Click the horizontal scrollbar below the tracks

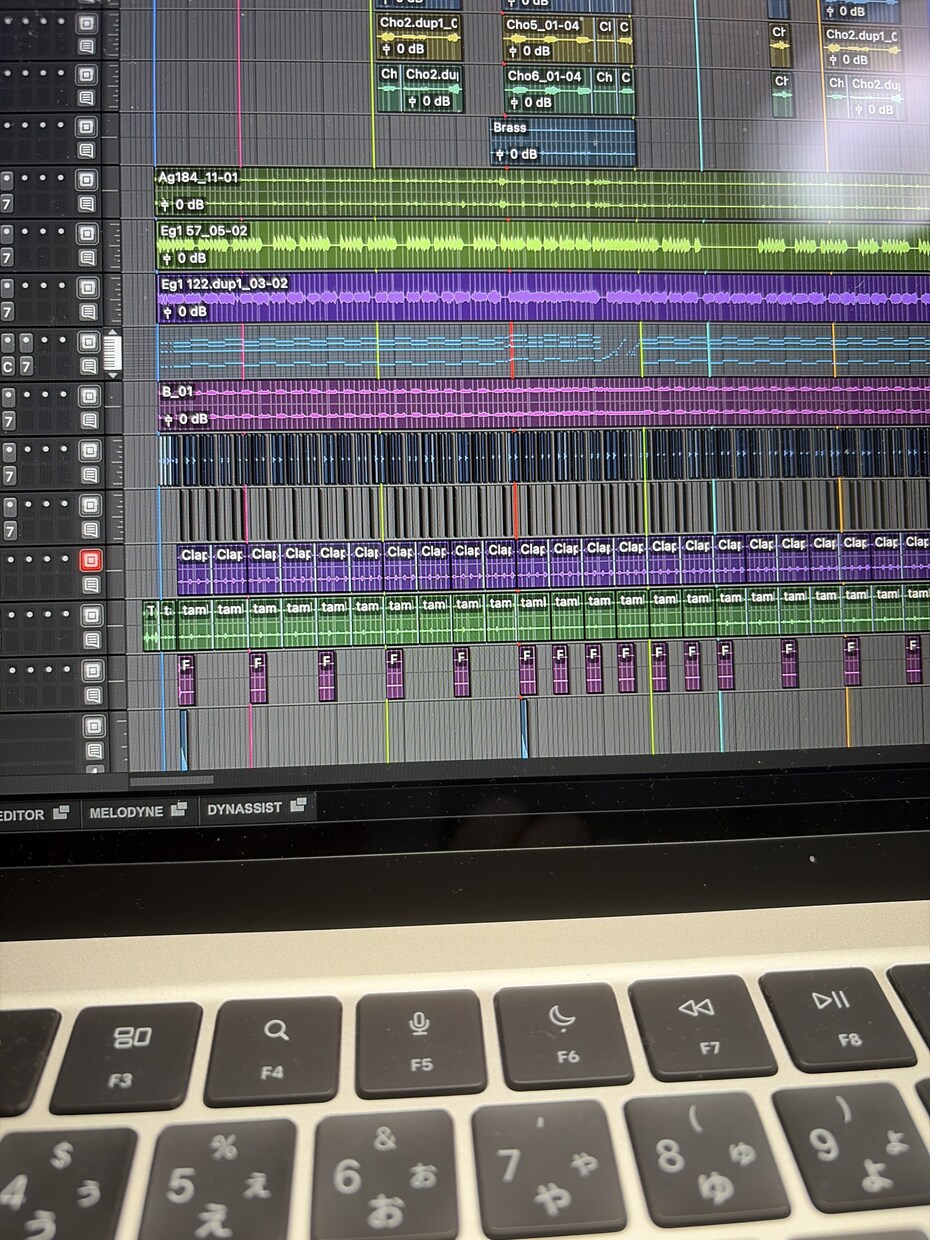[171, 780]
